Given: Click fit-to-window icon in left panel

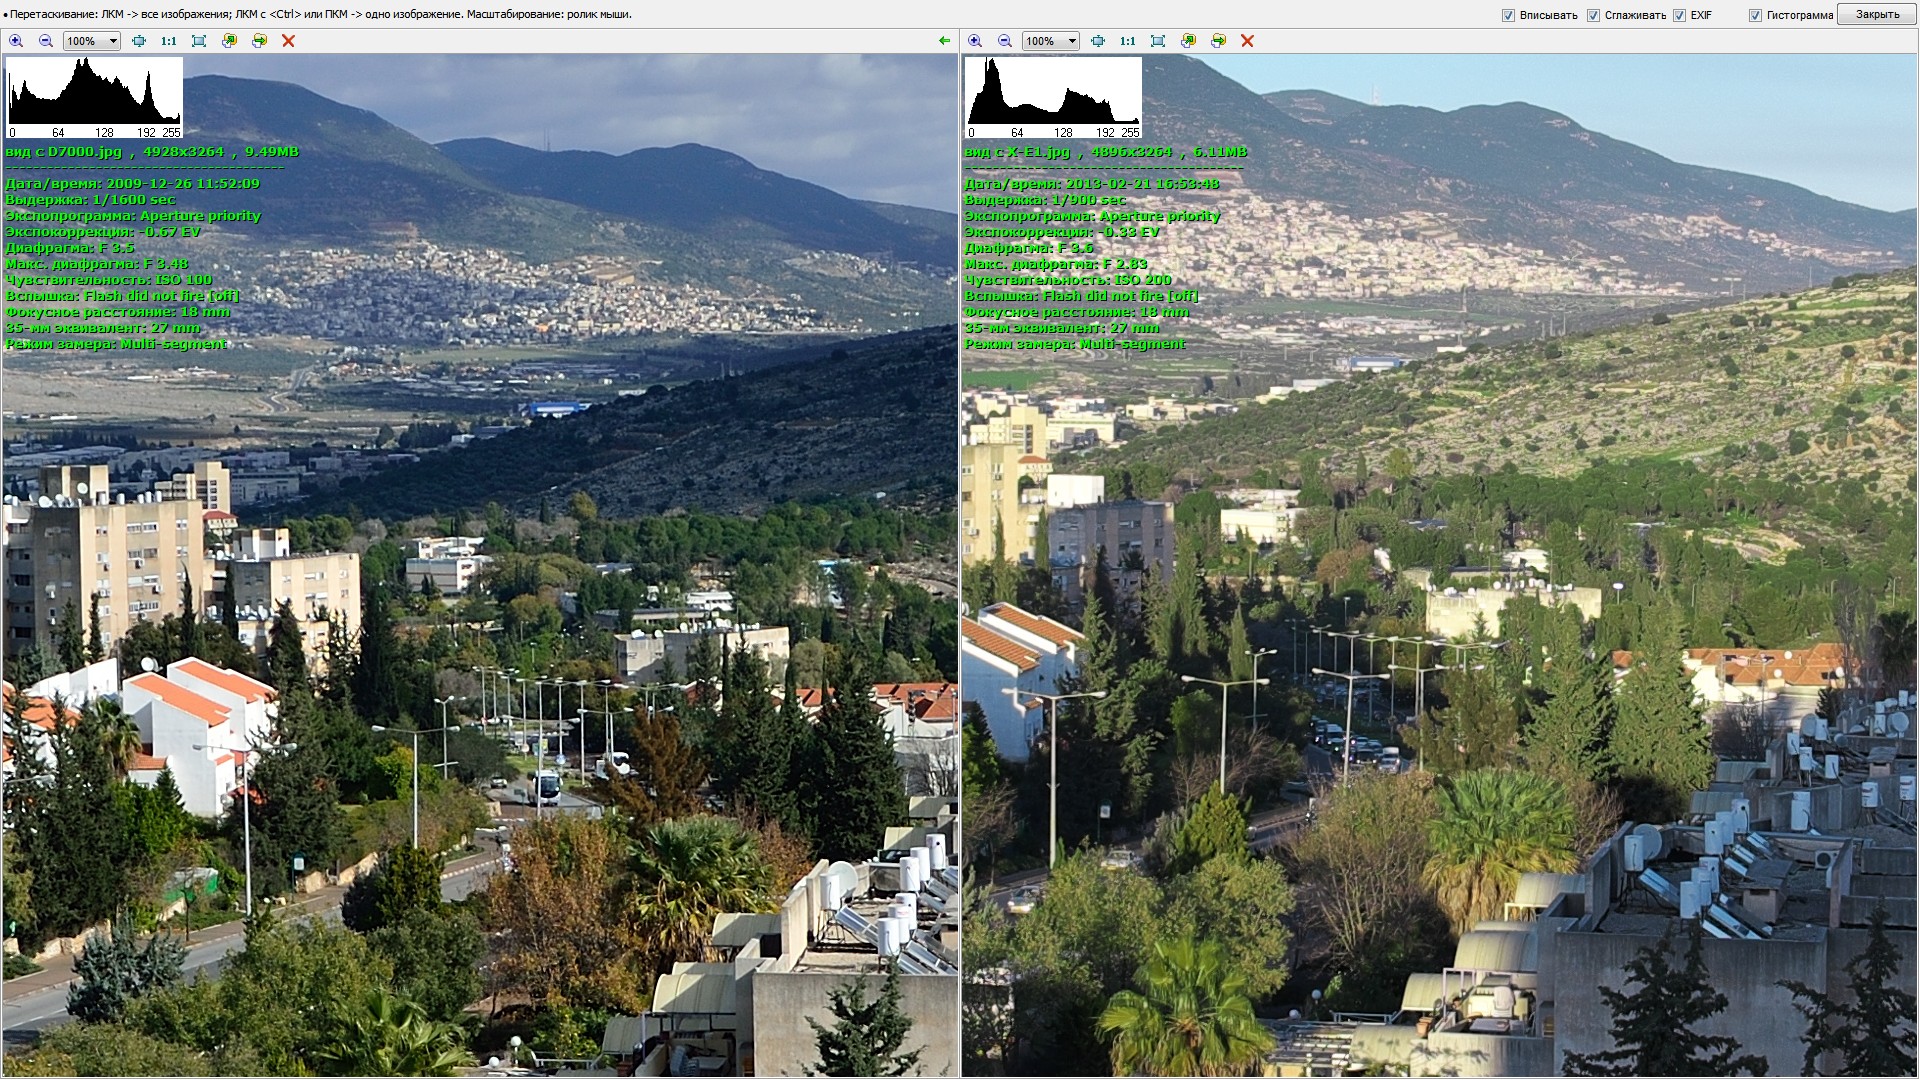Looking at the screenshot, I should pos(199,41).
